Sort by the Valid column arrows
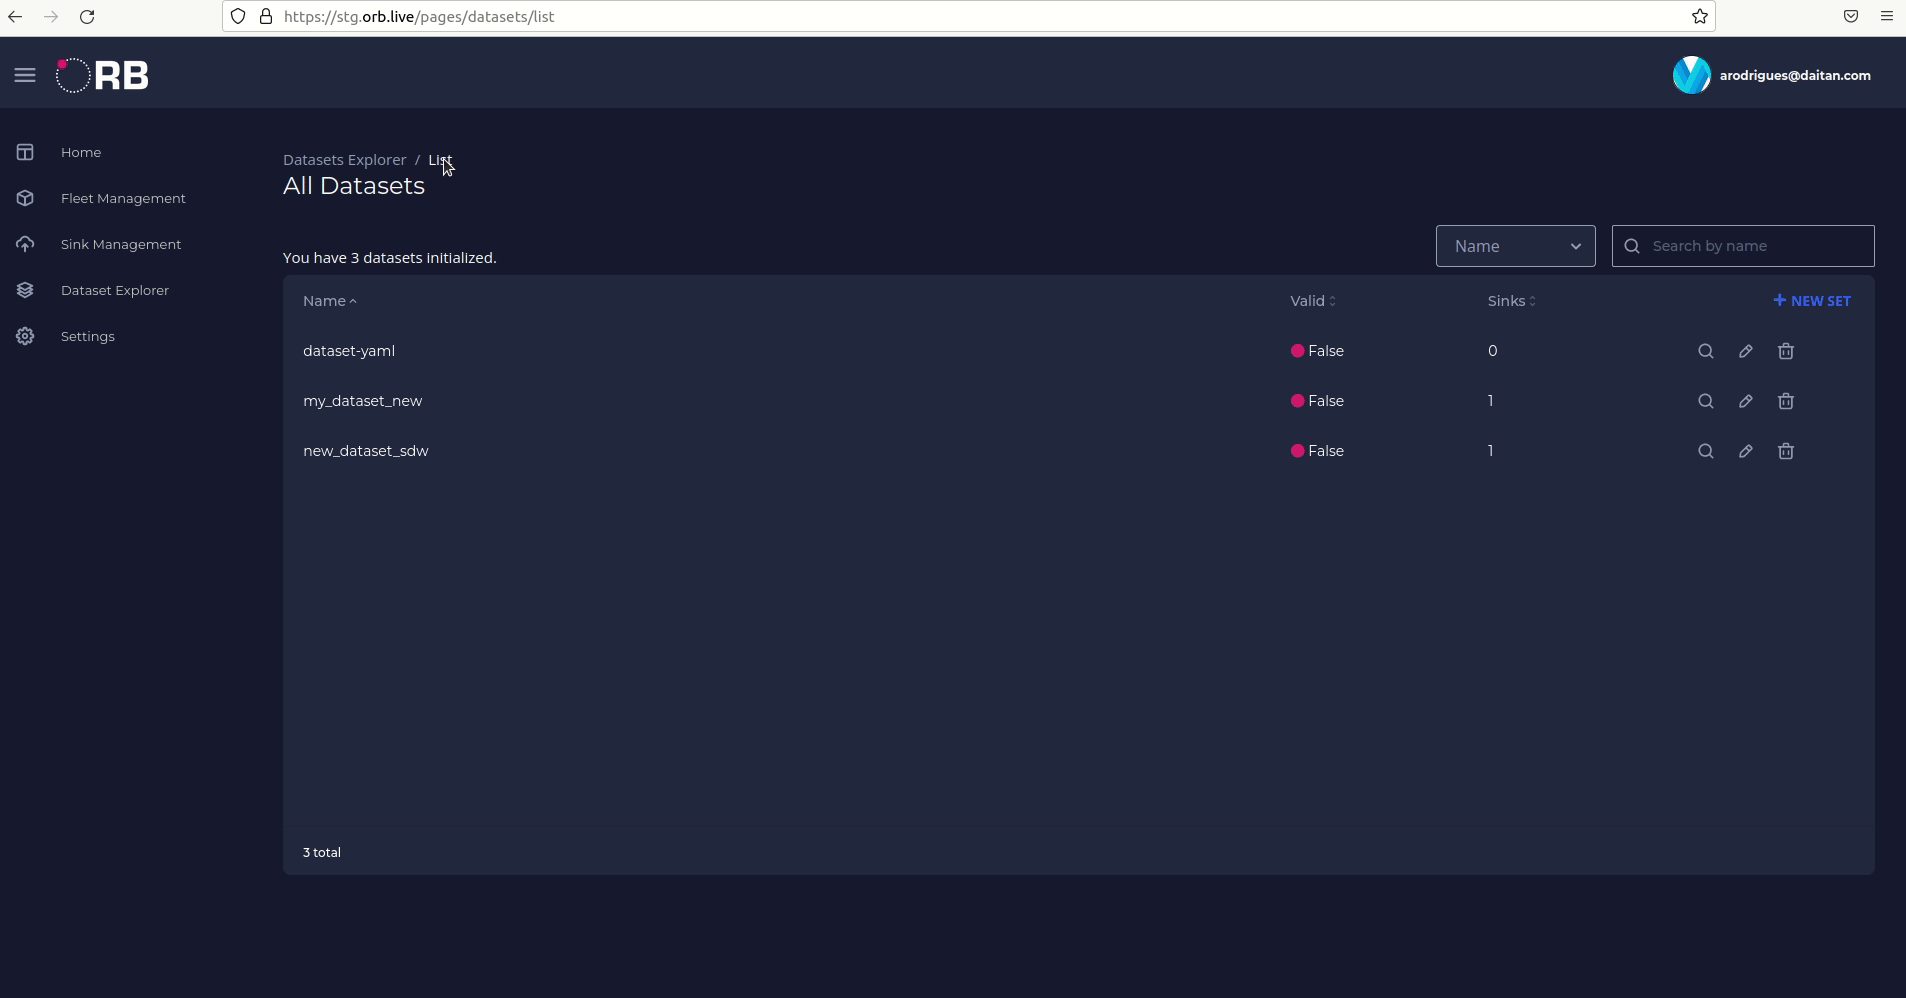Screen dimensions: 1906x998 1334,300
